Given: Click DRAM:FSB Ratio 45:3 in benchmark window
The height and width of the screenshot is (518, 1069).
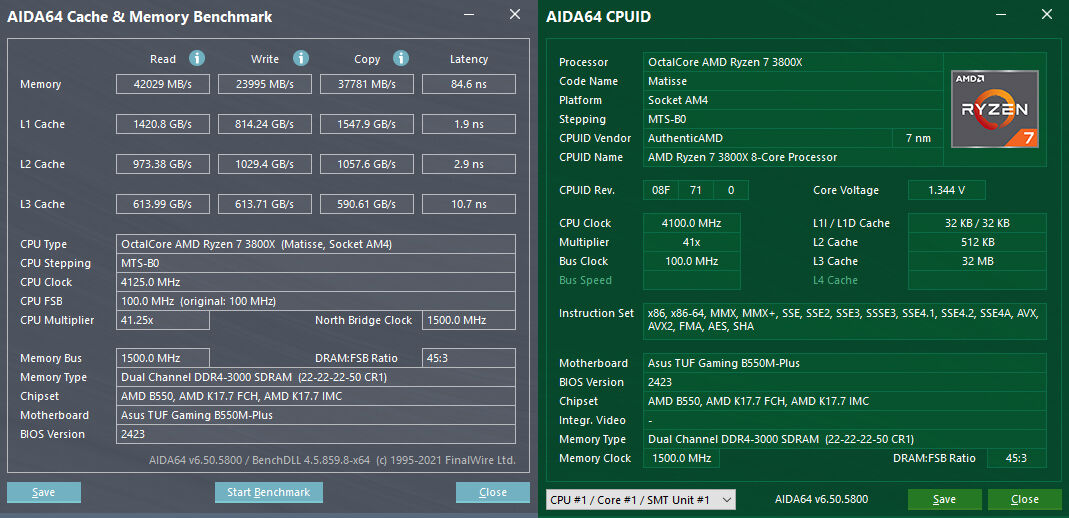Looking at the screenshot, I should 469,359.
